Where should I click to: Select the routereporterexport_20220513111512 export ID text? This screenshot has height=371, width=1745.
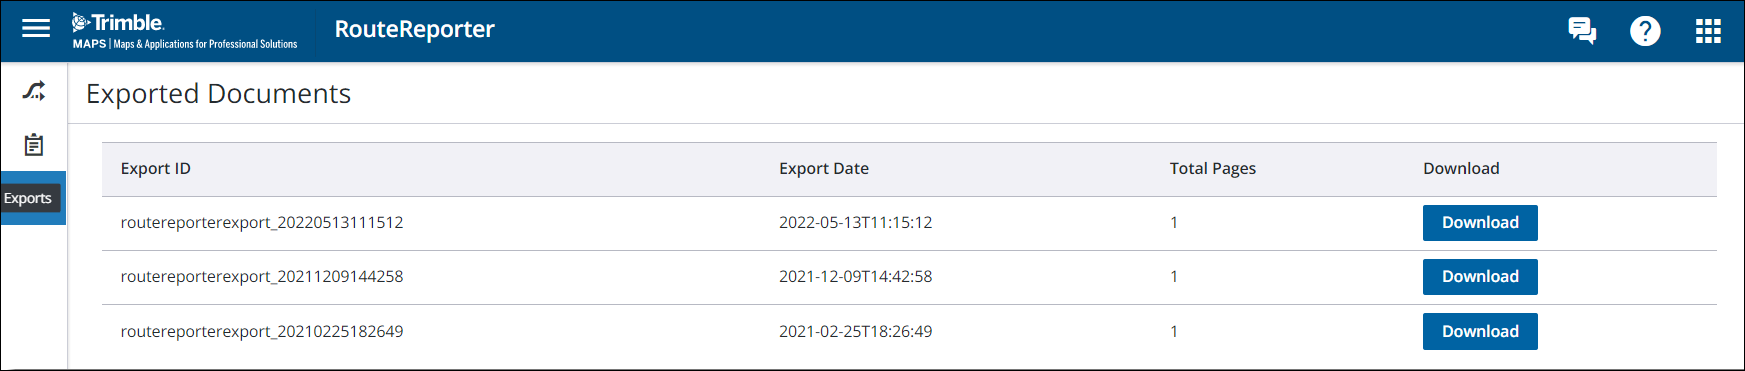point(262,222)
